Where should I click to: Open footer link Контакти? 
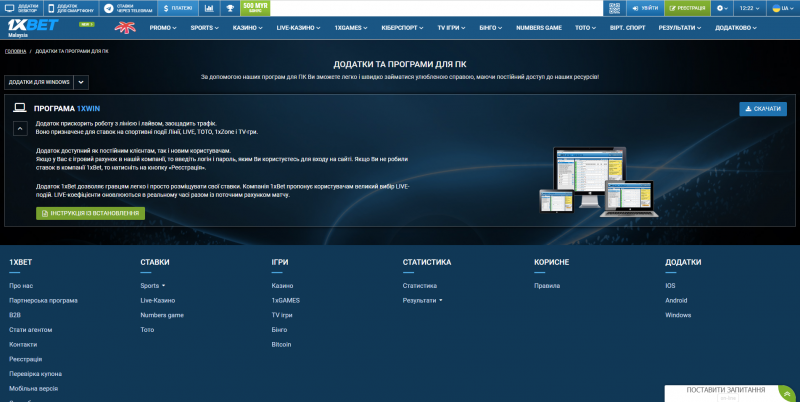[23, 345]
